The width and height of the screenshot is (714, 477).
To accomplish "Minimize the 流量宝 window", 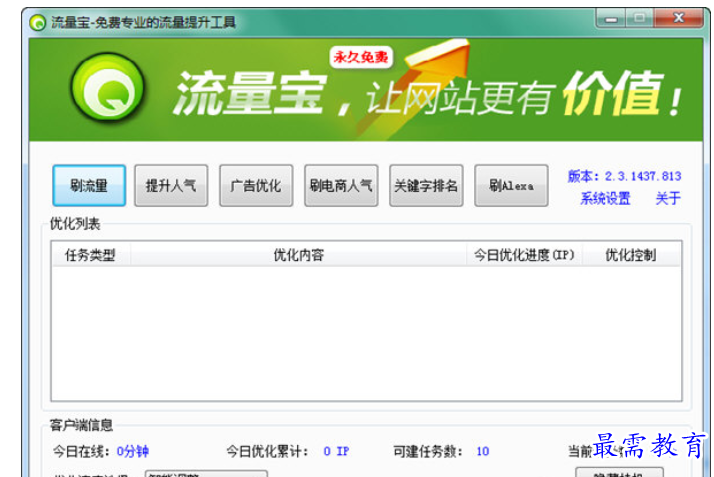I will pos(611,19).
